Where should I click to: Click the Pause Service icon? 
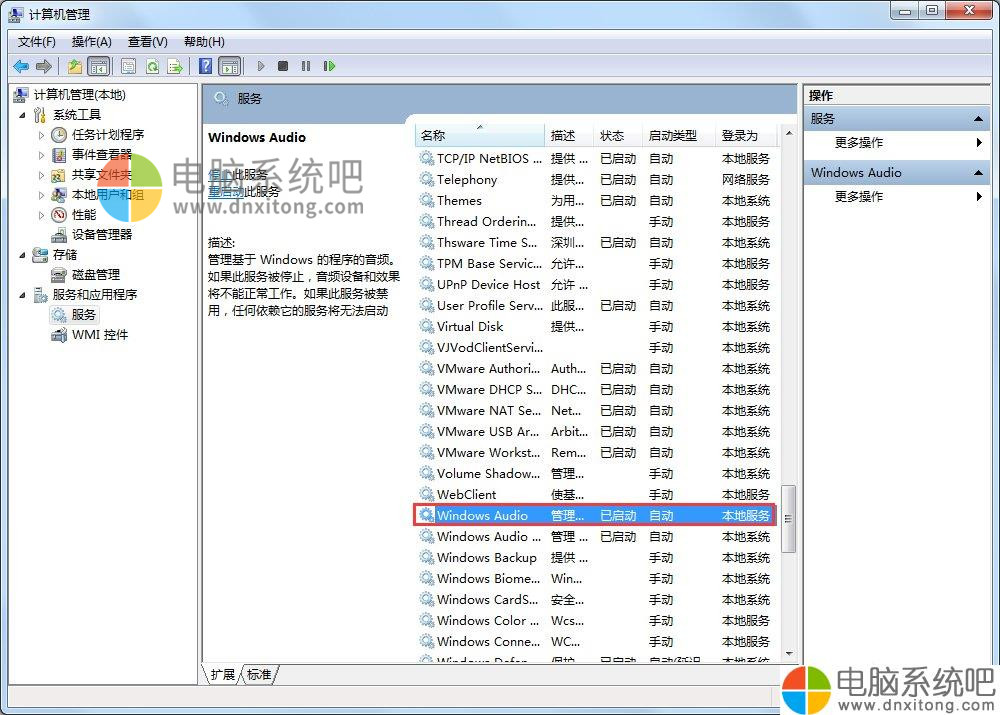[x=305, y=66]
